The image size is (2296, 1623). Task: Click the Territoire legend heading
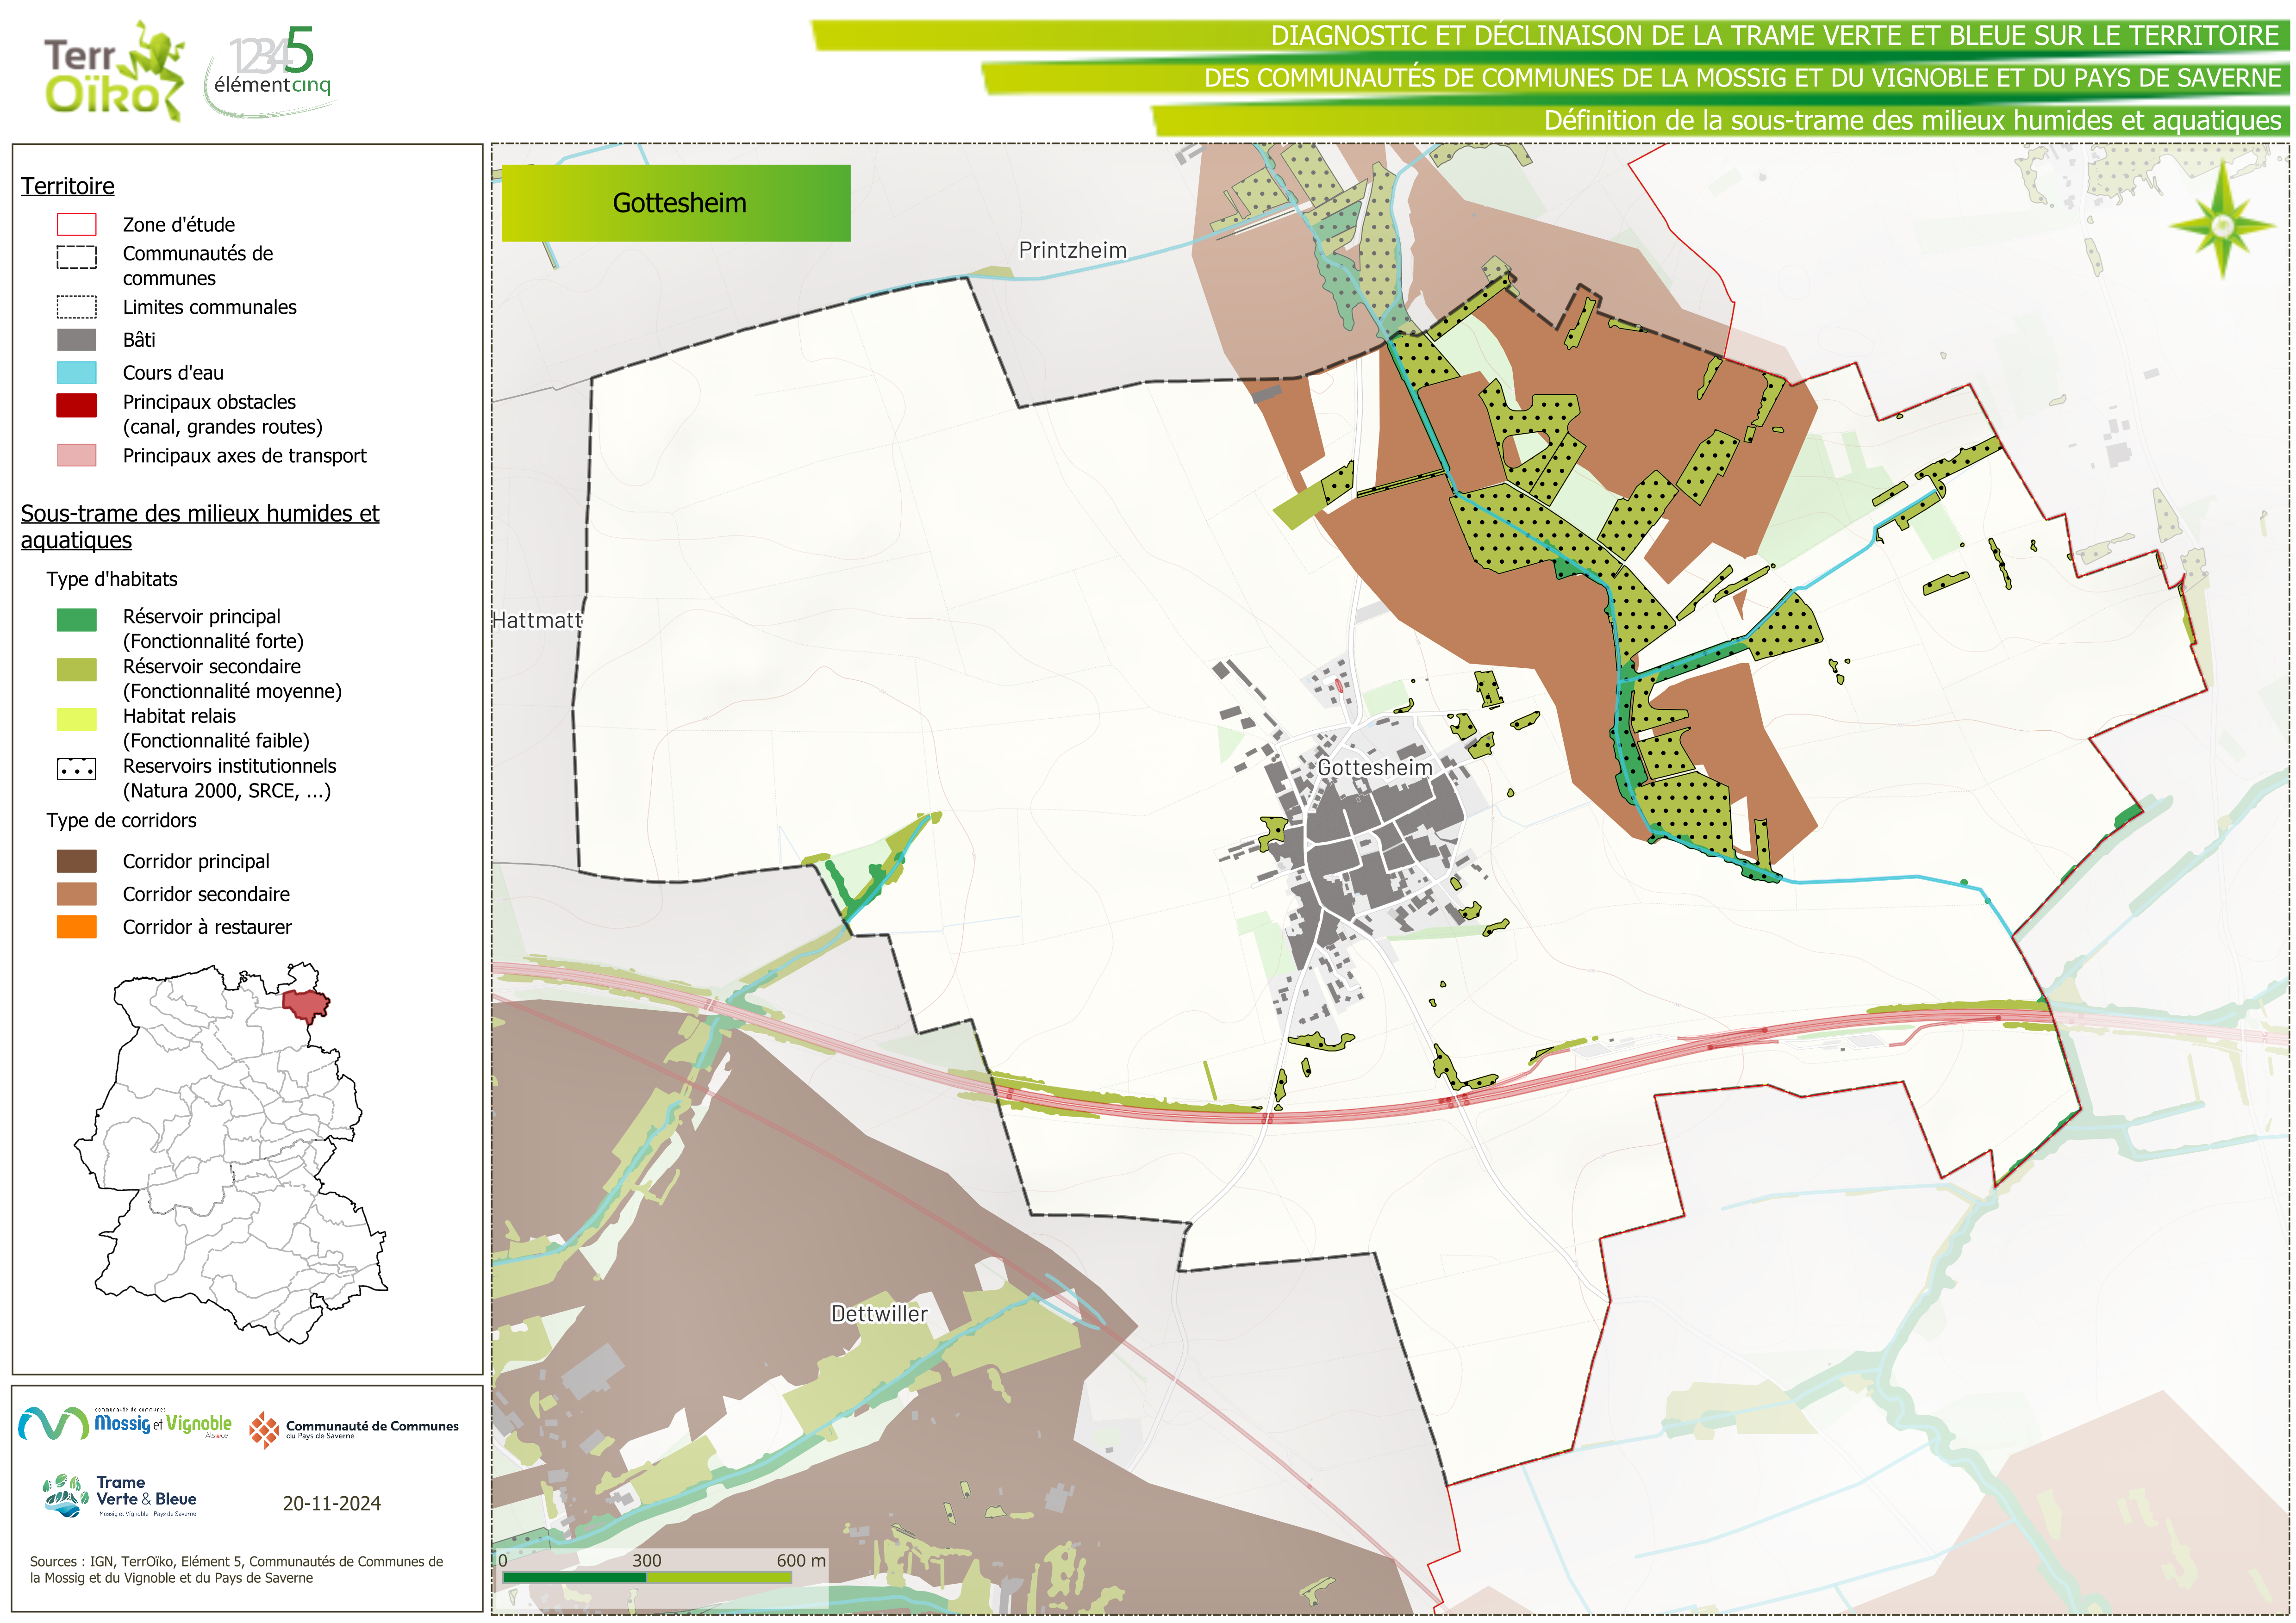[x=67, y=186]
